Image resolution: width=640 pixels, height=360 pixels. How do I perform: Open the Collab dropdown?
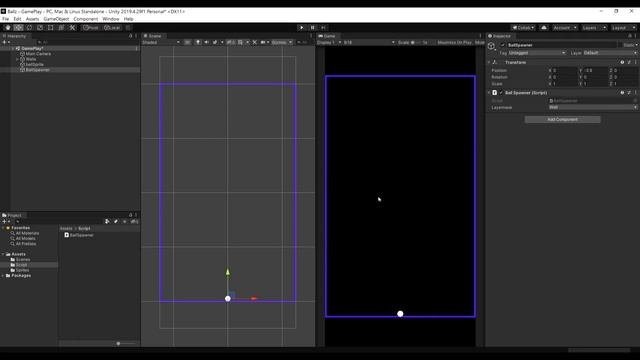coord(523,28)
